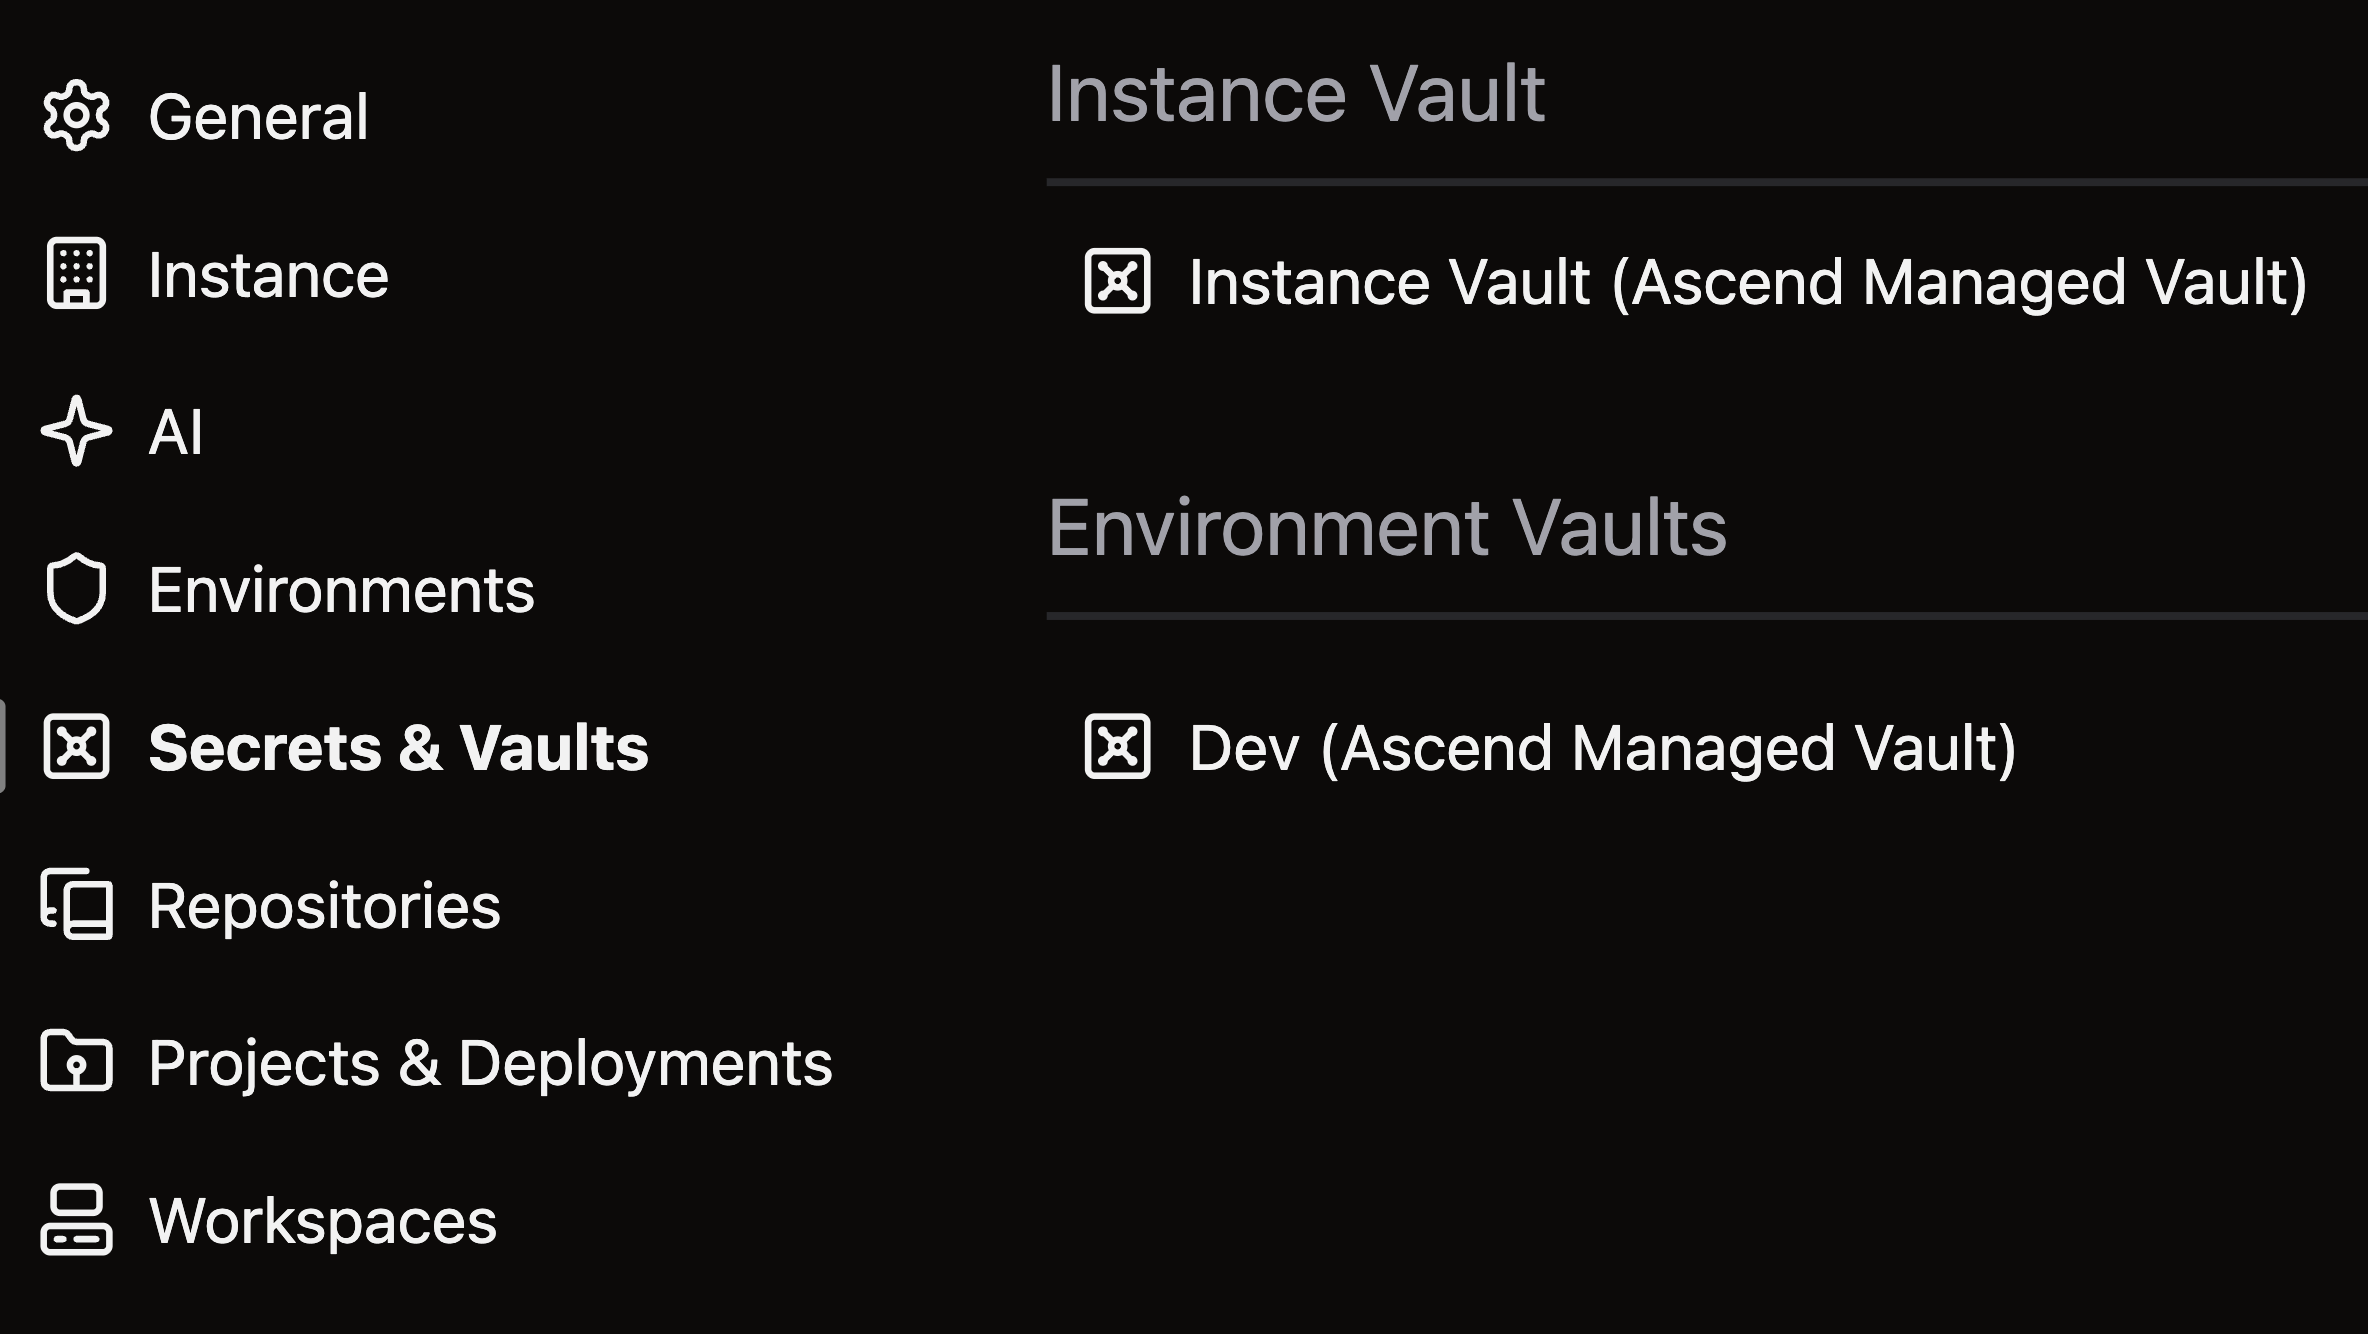Select the AI settings item
The image size is (2368, 1334).
pyautogui.click(x=176, y=432)
